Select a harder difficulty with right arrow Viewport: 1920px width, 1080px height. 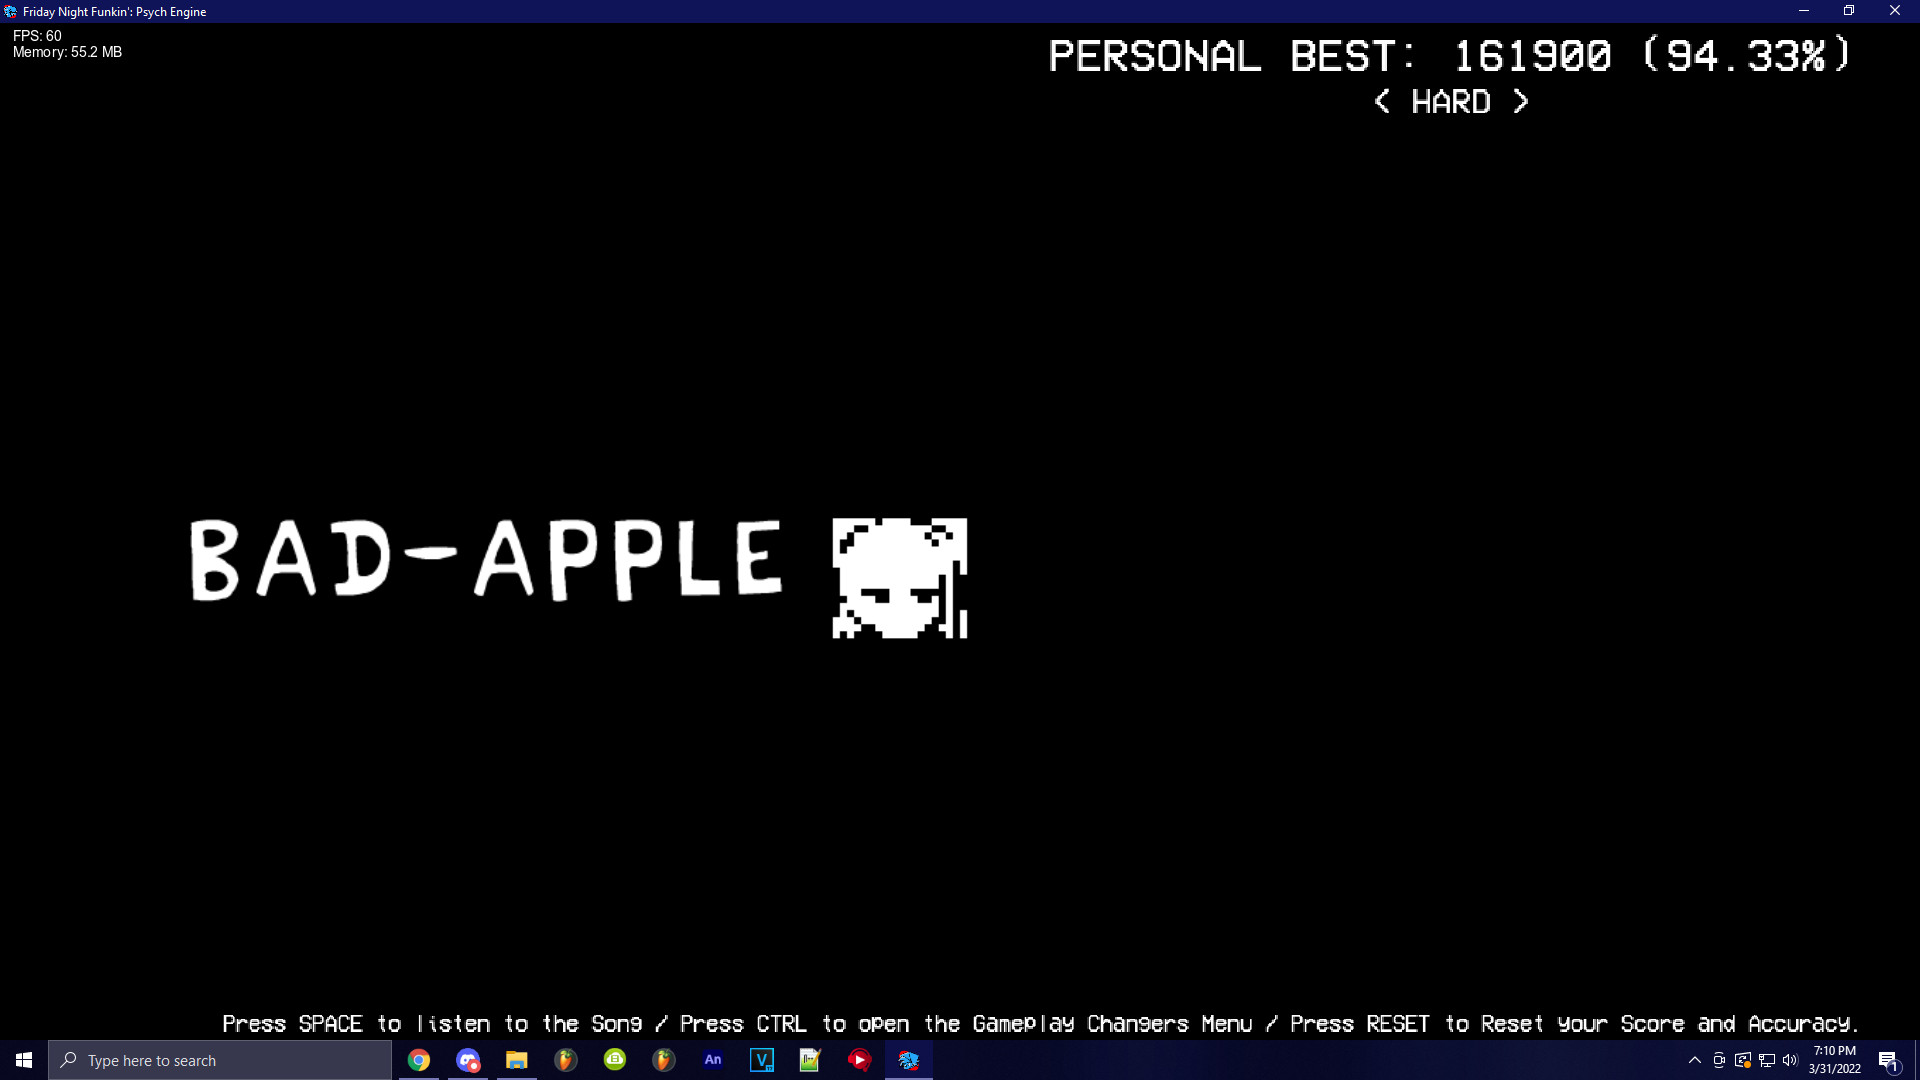tap(1521, 102)
